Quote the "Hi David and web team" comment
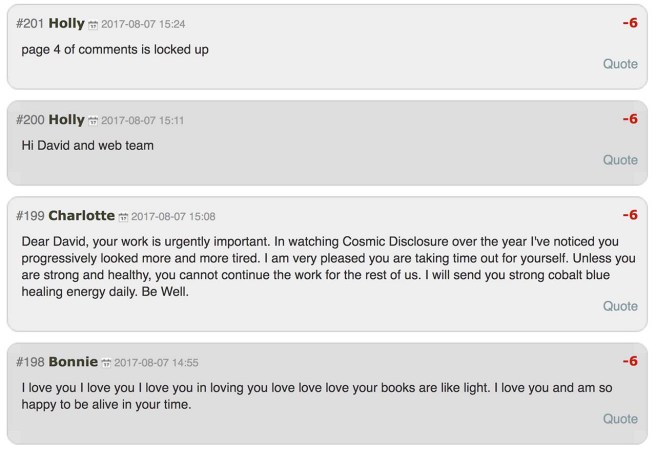The height and width of the screenshot is (451, 656). (620, 160)
